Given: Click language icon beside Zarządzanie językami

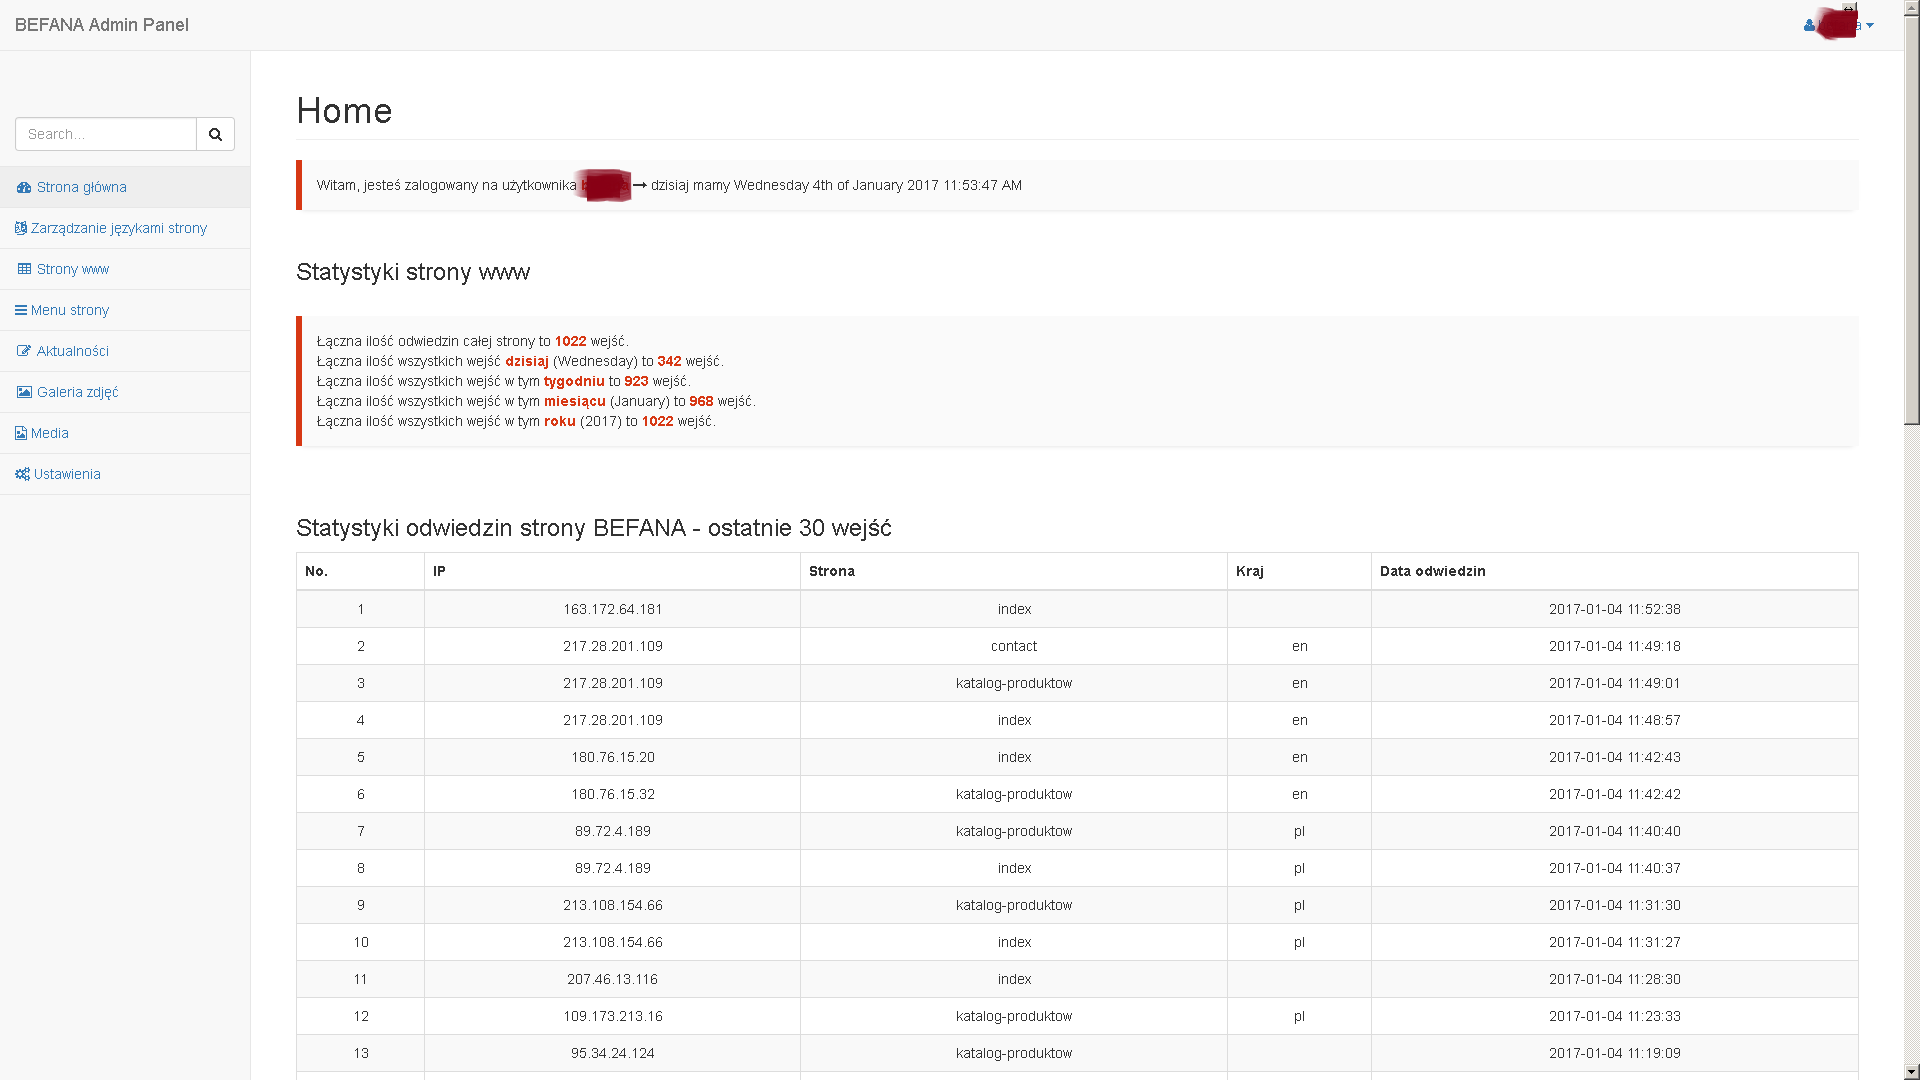Looking at the screenshot, I should point(21,228).
